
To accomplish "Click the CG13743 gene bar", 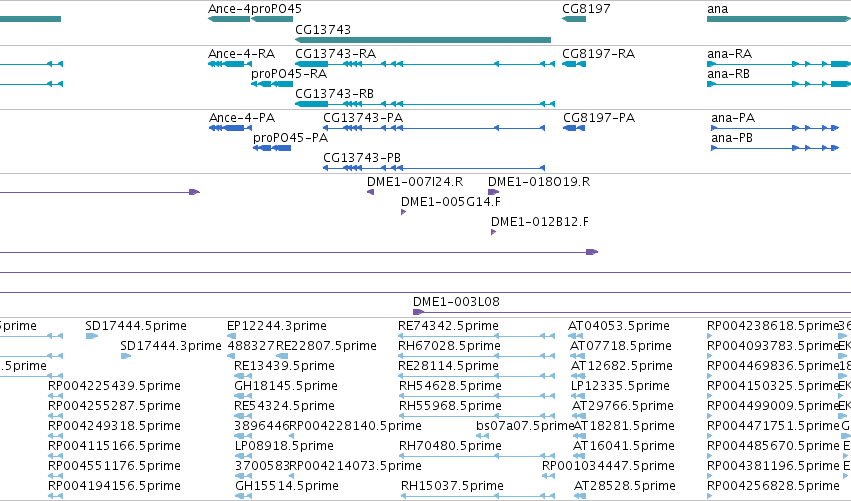I will [x=423, y=40].
